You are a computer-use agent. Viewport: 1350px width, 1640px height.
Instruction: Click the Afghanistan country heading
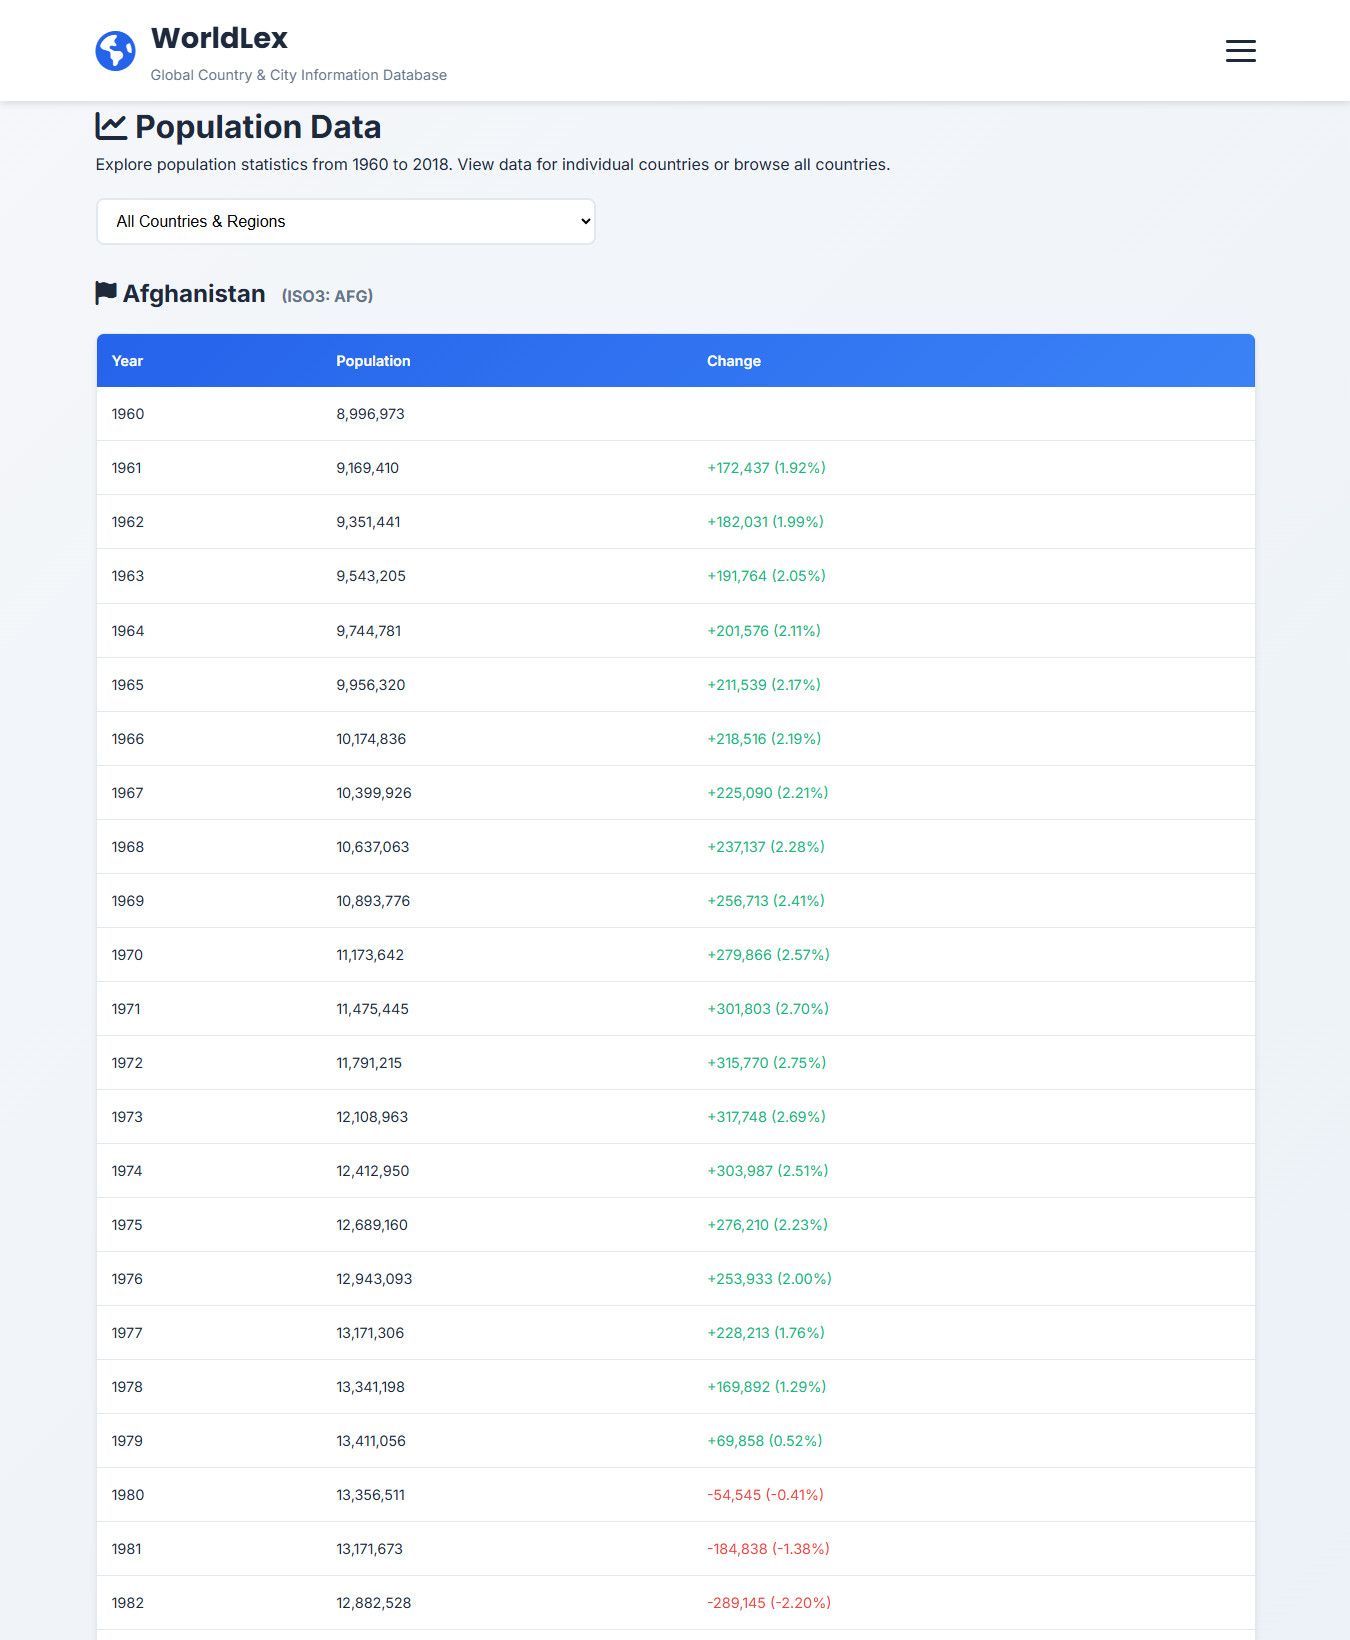pos(194,294)
